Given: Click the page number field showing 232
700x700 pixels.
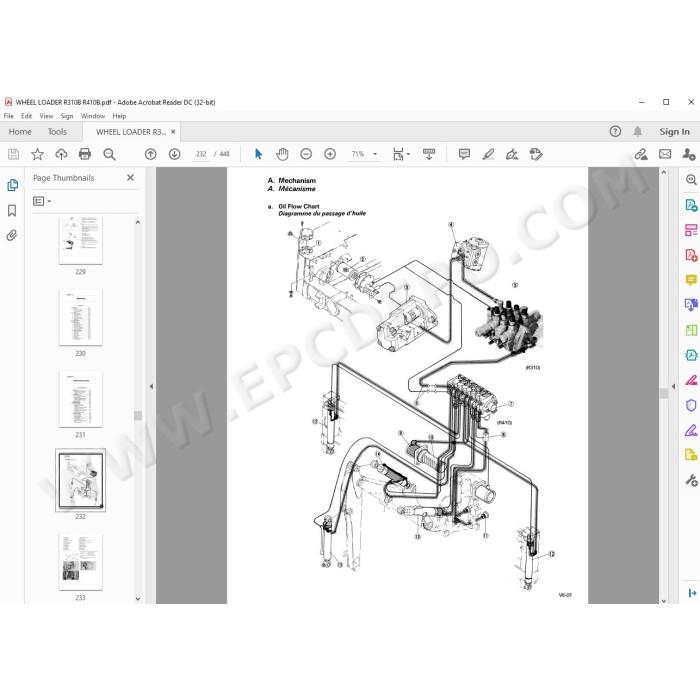Looking at the screenshot, I should [201, 154].
